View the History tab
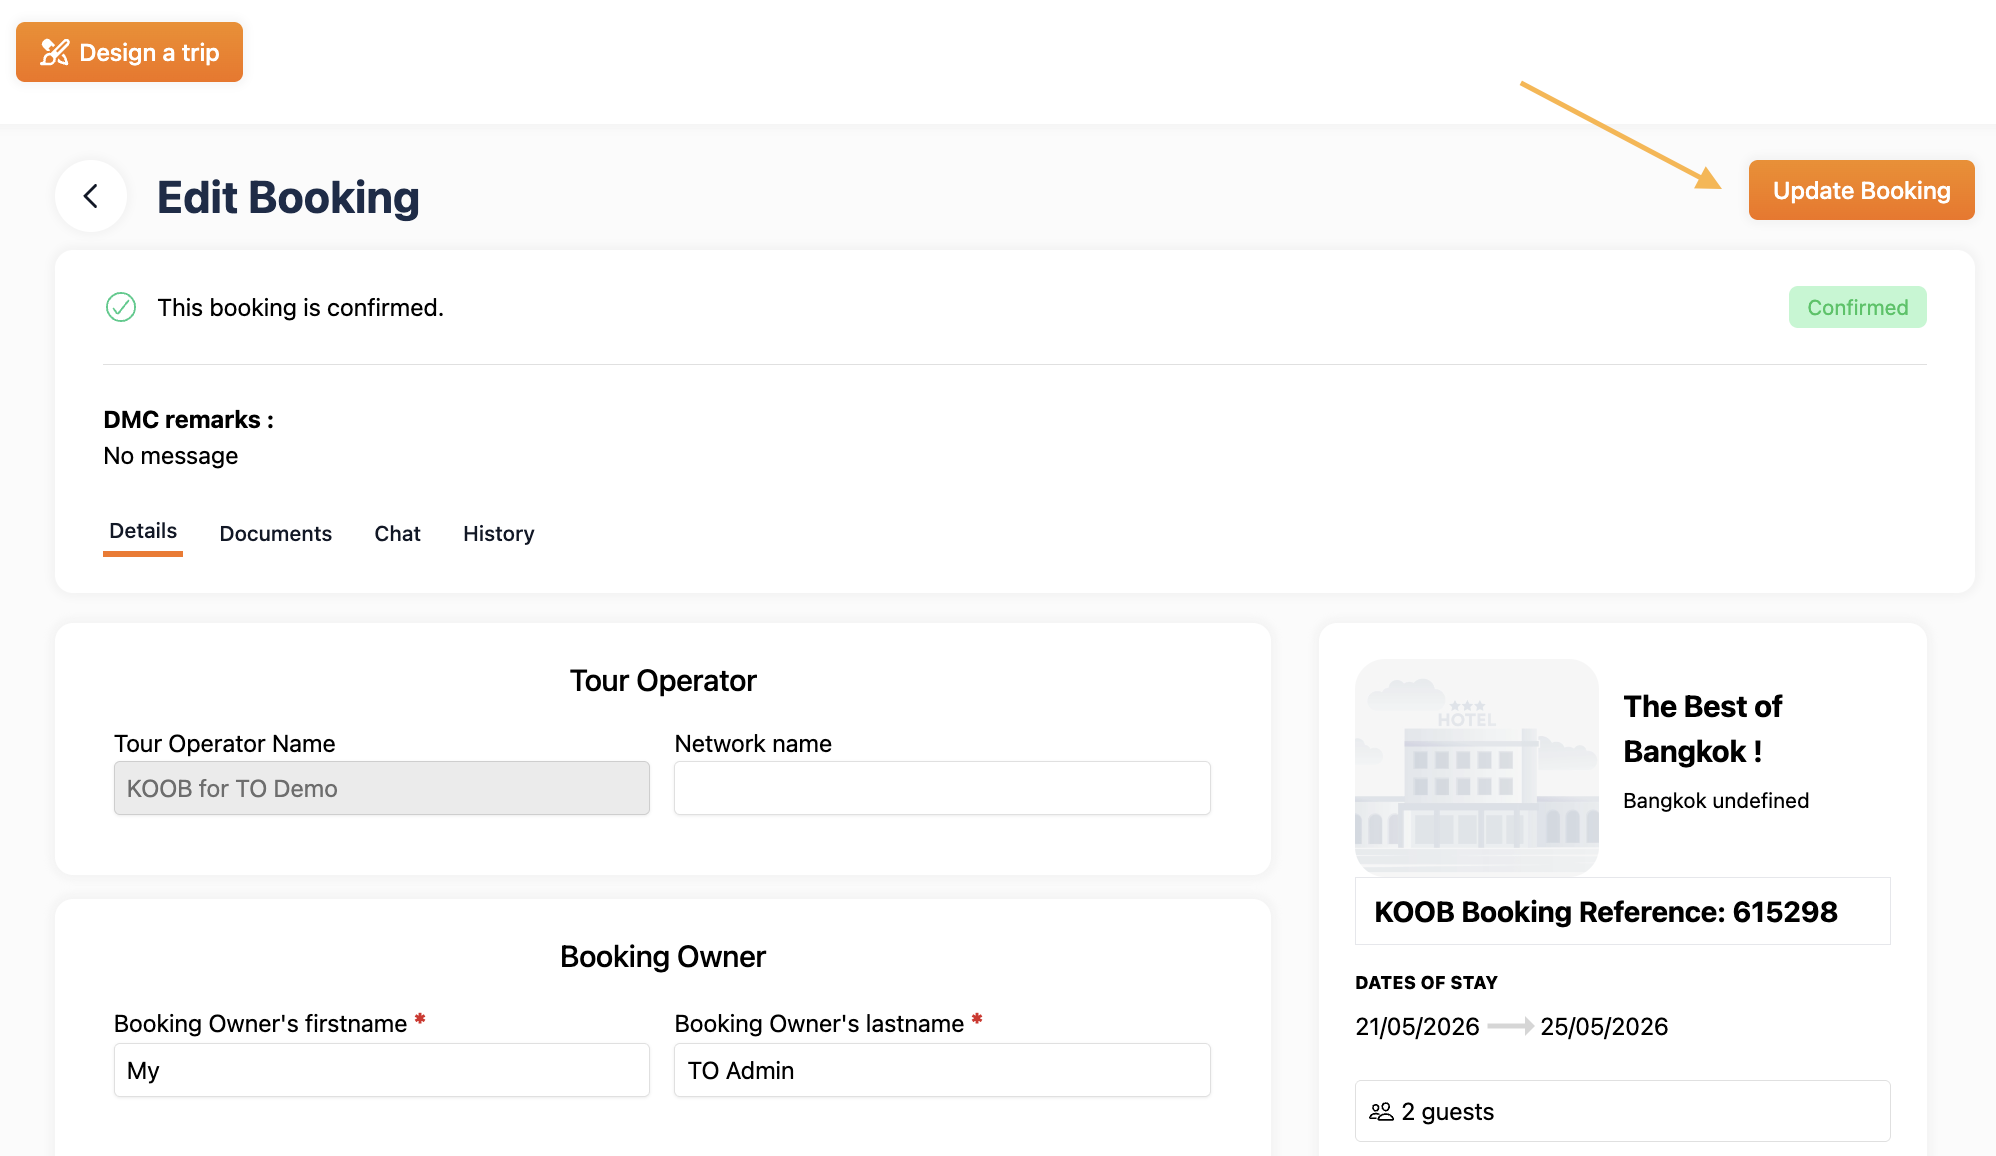The width and height of the screenshot is (1996, 1156). tap(498, 533)
